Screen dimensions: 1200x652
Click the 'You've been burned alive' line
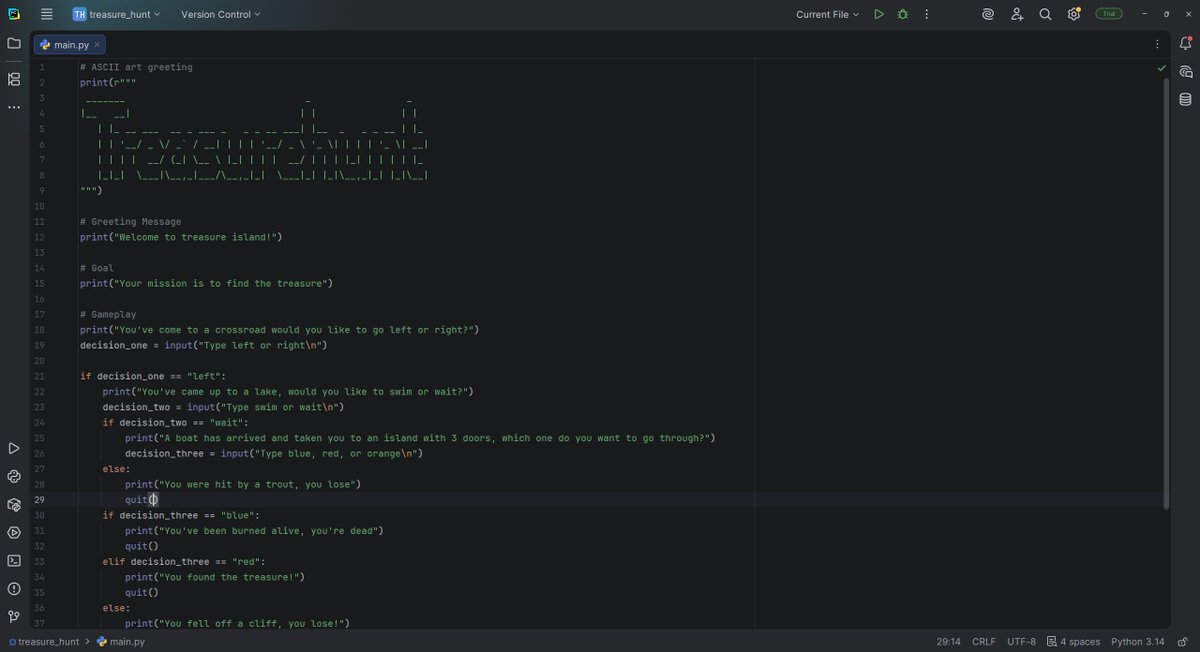(x=254, y=530)
